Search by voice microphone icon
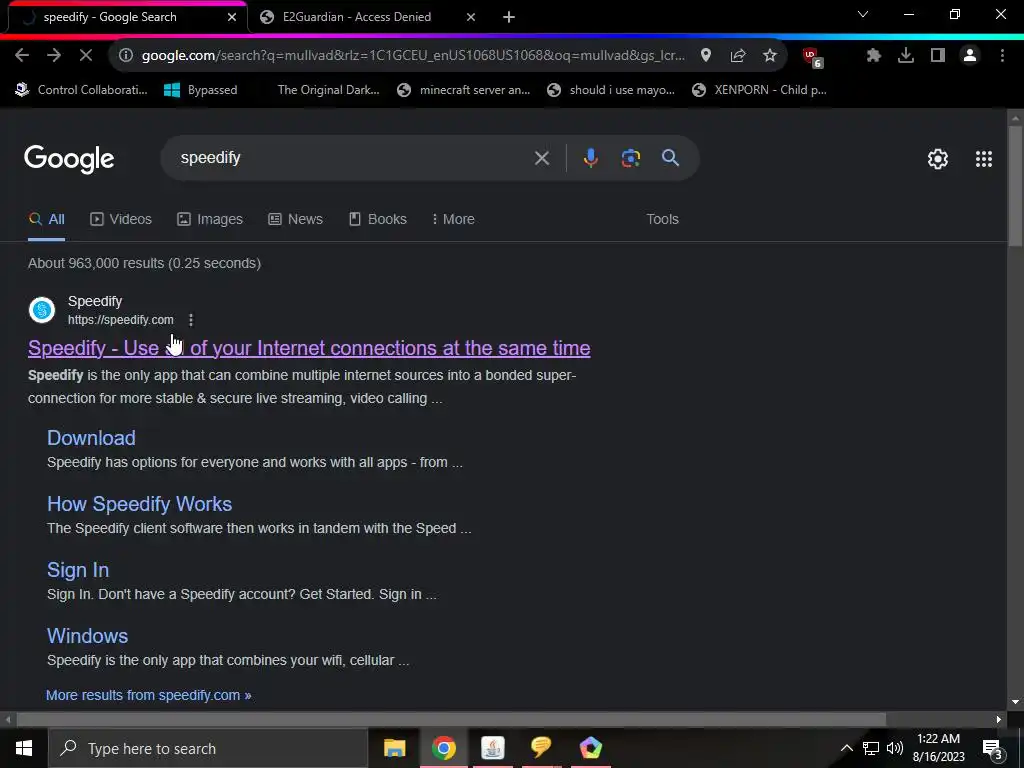 [x=590, y=158]
